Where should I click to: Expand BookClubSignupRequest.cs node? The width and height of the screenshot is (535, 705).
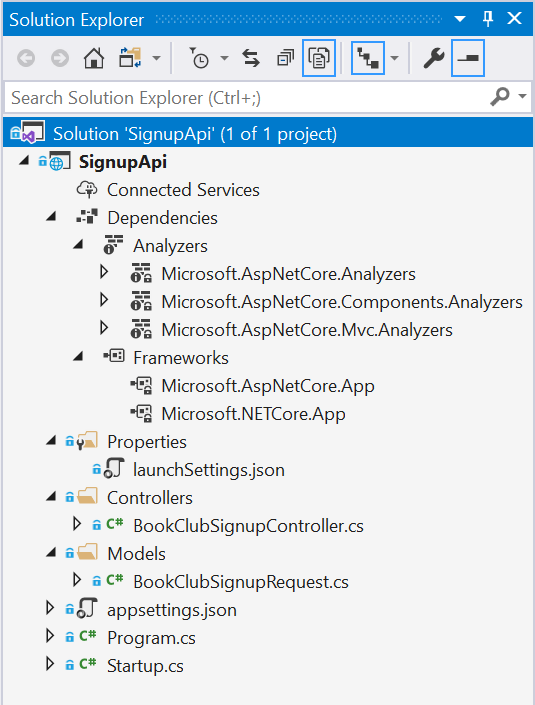pos(77,580)
